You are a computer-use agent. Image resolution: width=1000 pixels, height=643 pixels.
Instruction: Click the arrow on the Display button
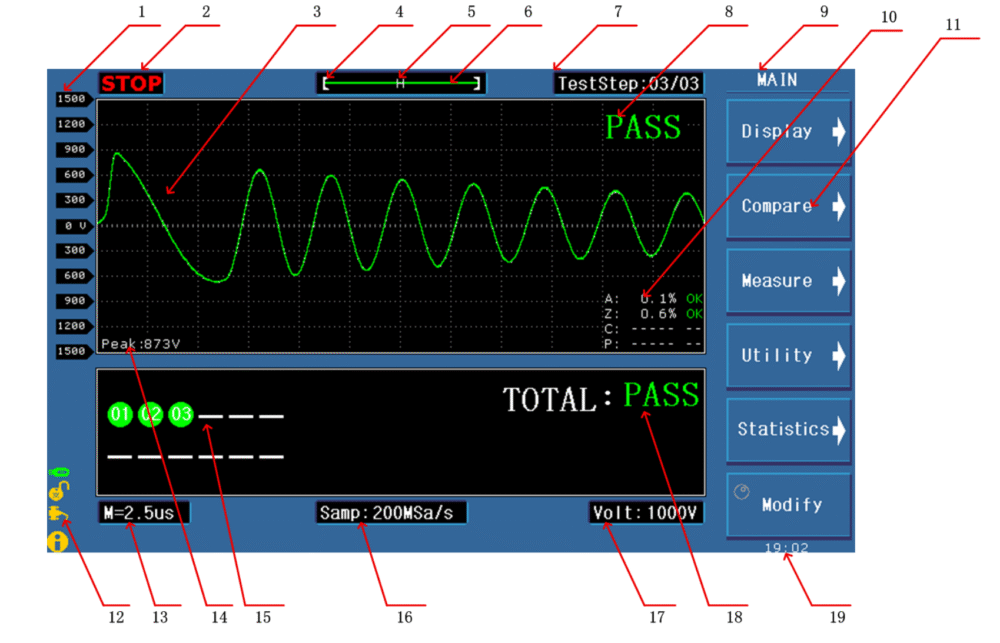point(839,131)
